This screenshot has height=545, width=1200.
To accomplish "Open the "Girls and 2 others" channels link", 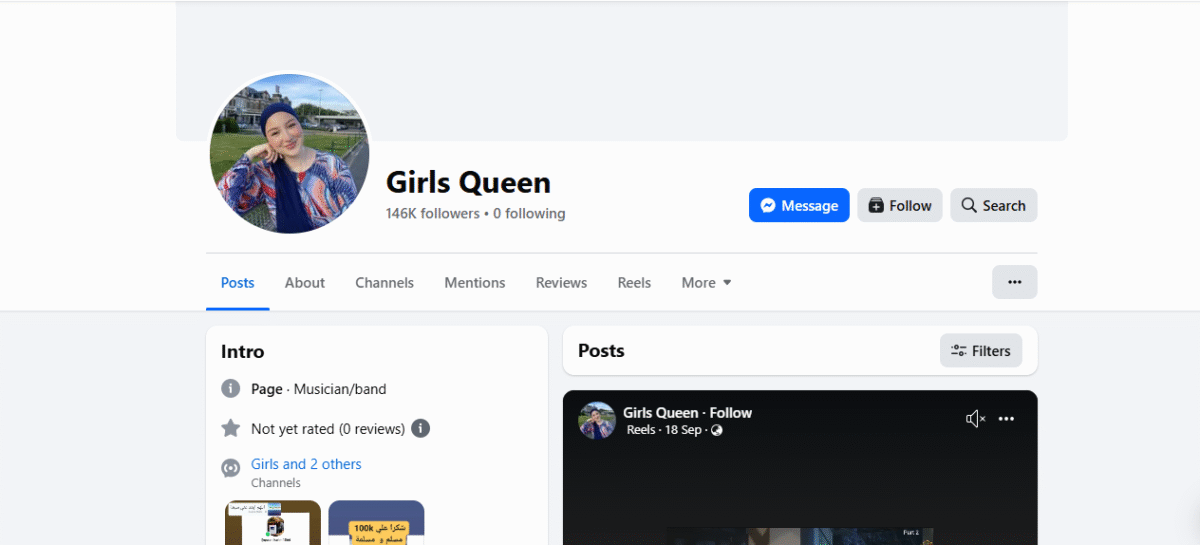I will [x=306, y=464].
